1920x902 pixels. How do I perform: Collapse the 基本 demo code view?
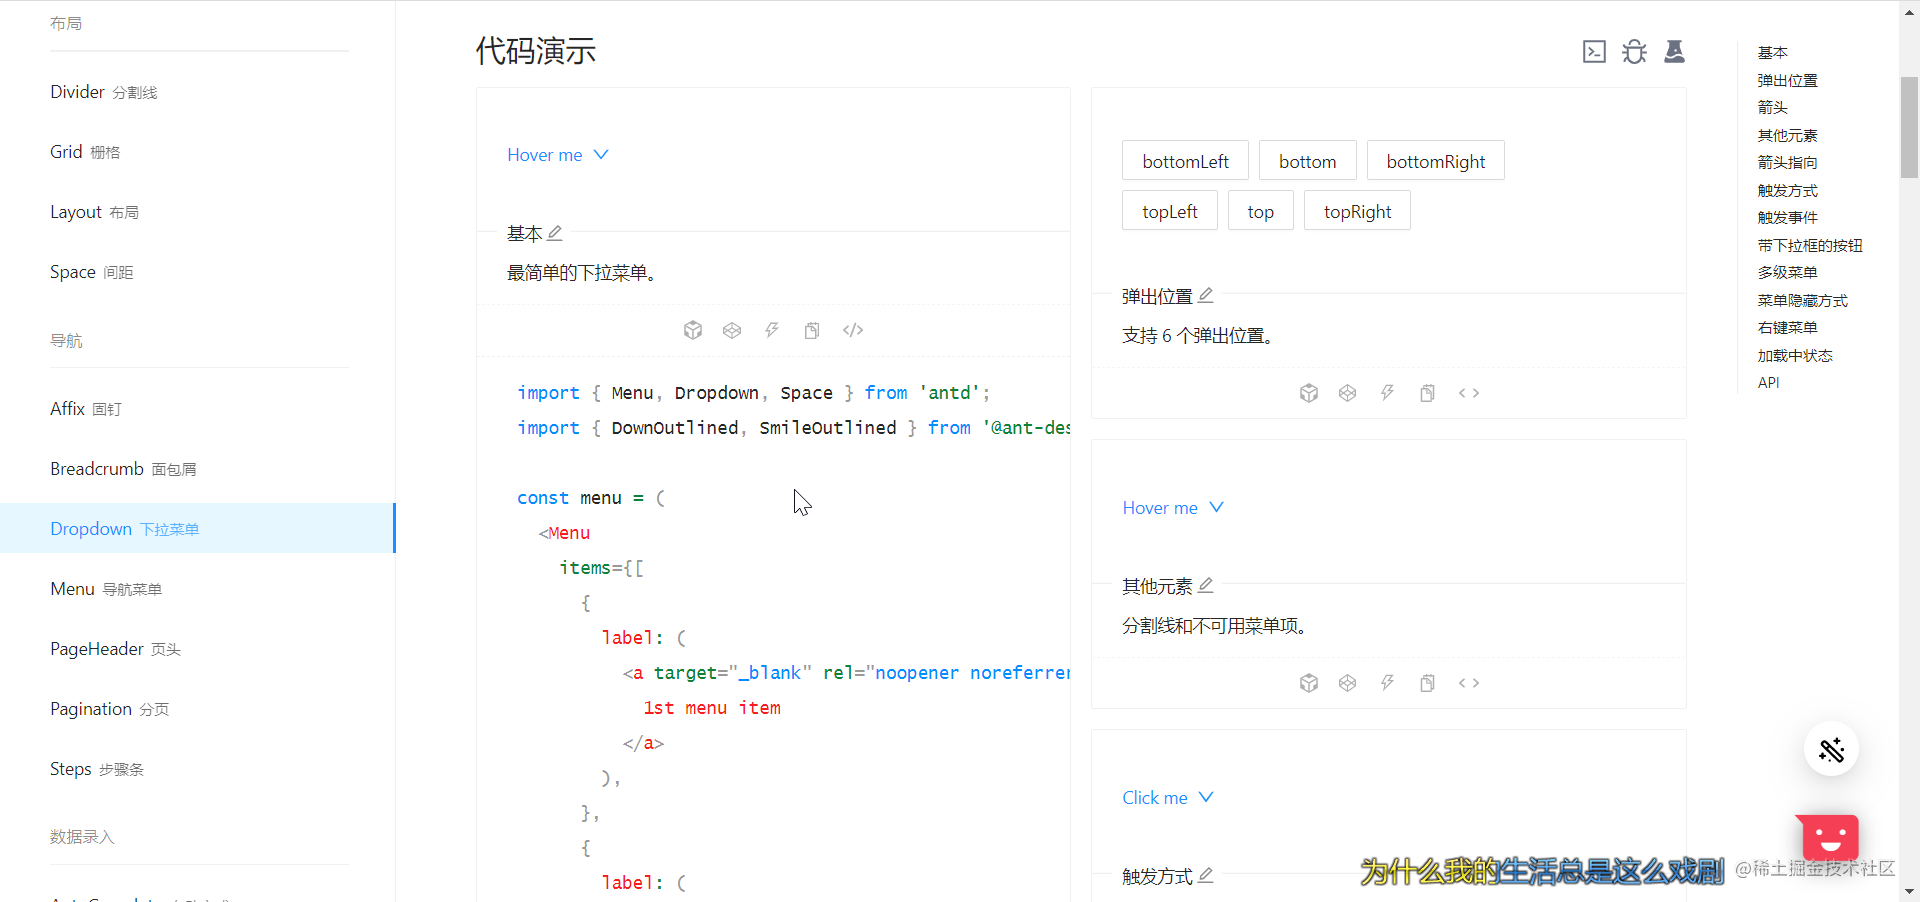click(x=853, y=330)
